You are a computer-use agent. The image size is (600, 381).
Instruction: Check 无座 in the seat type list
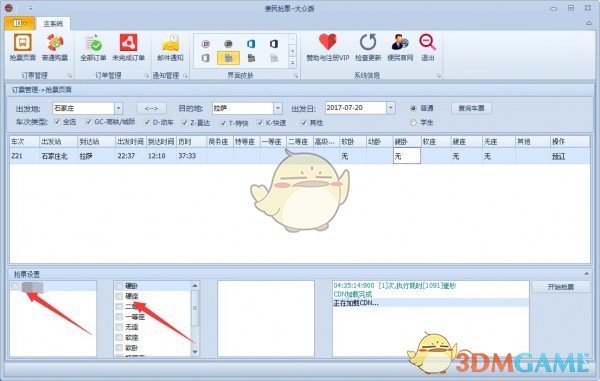coord(119,327)
